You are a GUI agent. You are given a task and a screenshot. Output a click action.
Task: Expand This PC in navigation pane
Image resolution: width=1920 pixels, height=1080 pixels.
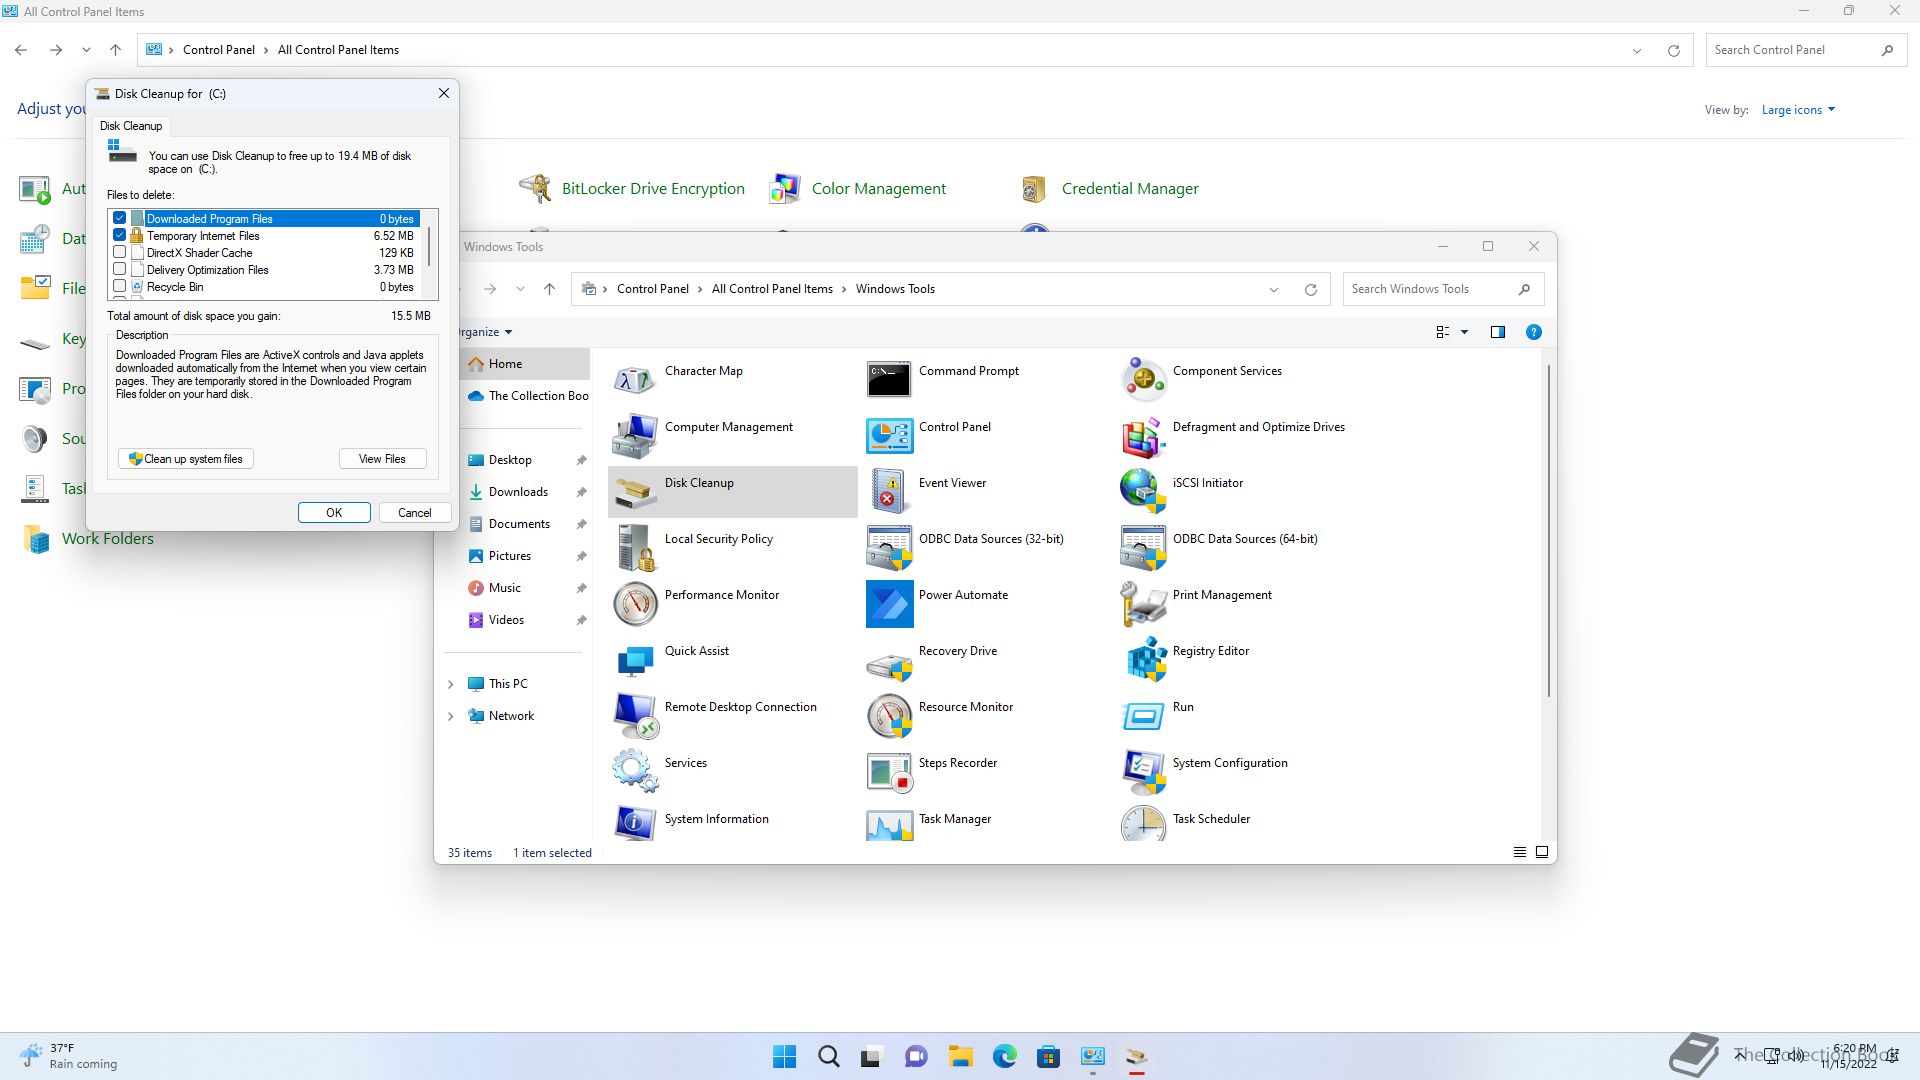[x=450, y=684]
